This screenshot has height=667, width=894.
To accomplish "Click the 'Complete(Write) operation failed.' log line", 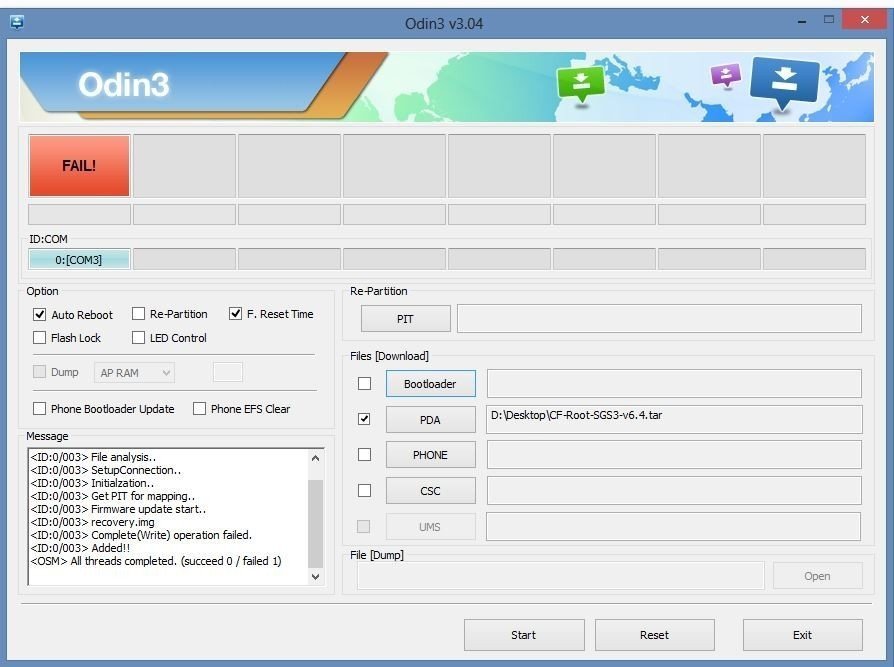I will [x=141, y=535].
